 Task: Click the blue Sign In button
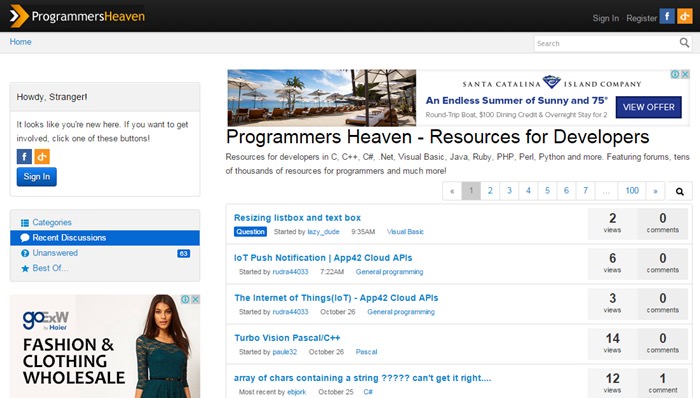pyautogui.click(x=37, y=177)
